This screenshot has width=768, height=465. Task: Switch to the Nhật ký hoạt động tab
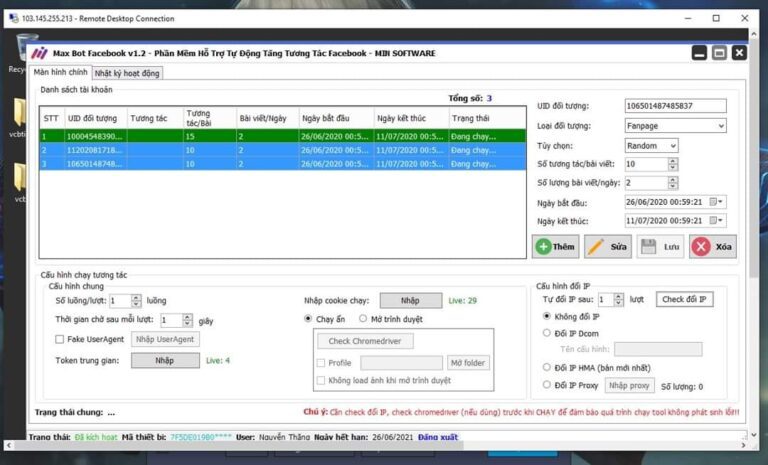tap(126, 73)
